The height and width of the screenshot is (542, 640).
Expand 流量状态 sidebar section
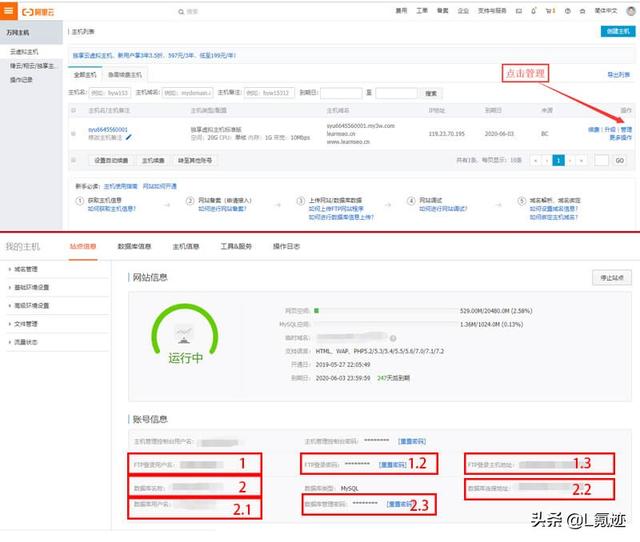tap(26, 342)
